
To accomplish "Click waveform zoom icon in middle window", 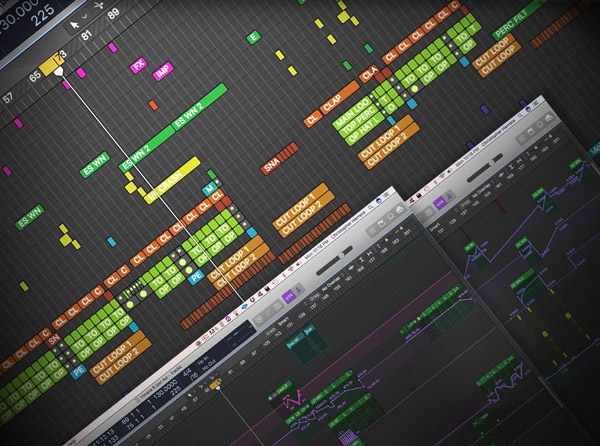I will 351,268.
